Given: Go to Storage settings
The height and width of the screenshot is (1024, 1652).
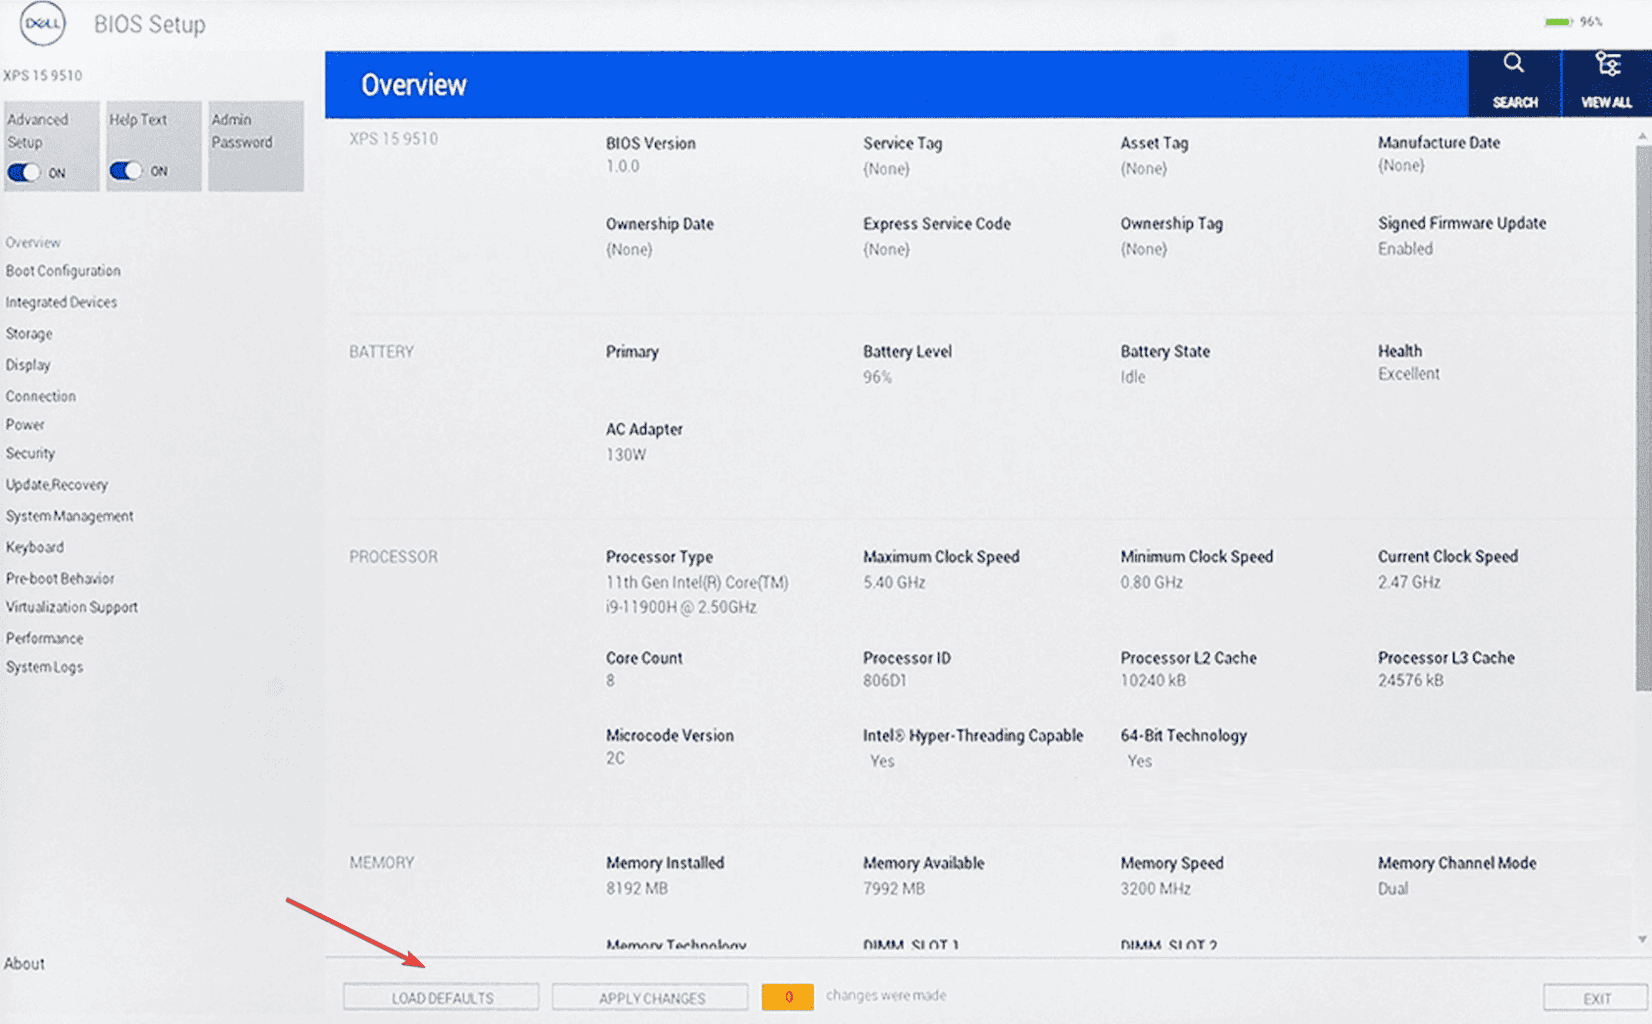Looking at the screenshot, I should tap(29, 334).
